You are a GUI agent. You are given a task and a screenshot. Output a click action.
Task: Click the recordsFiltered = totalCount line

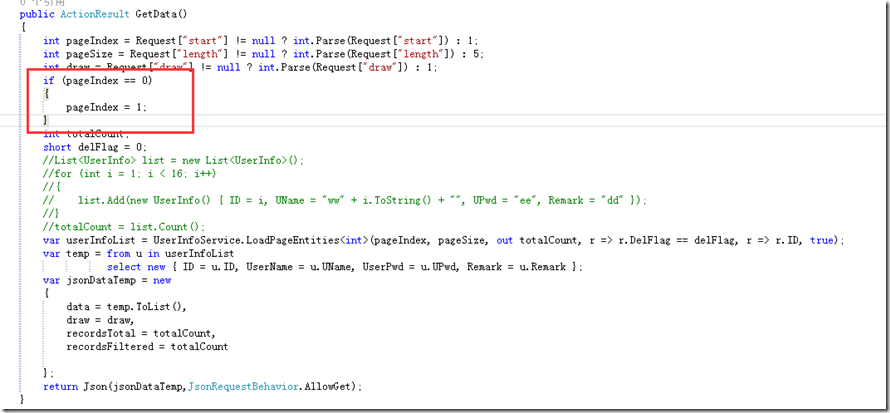click(x=146, y=346)
